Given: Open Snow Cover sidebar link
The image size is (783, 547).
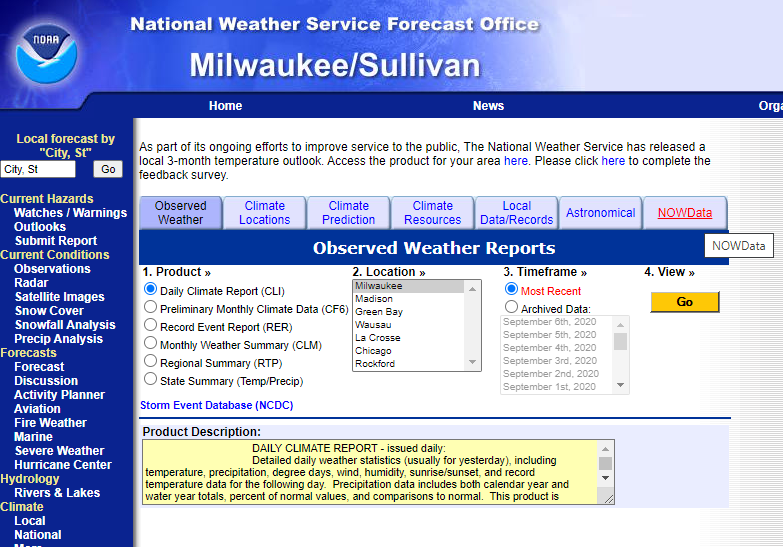Looking at the screenshot, I should [49, 311].
